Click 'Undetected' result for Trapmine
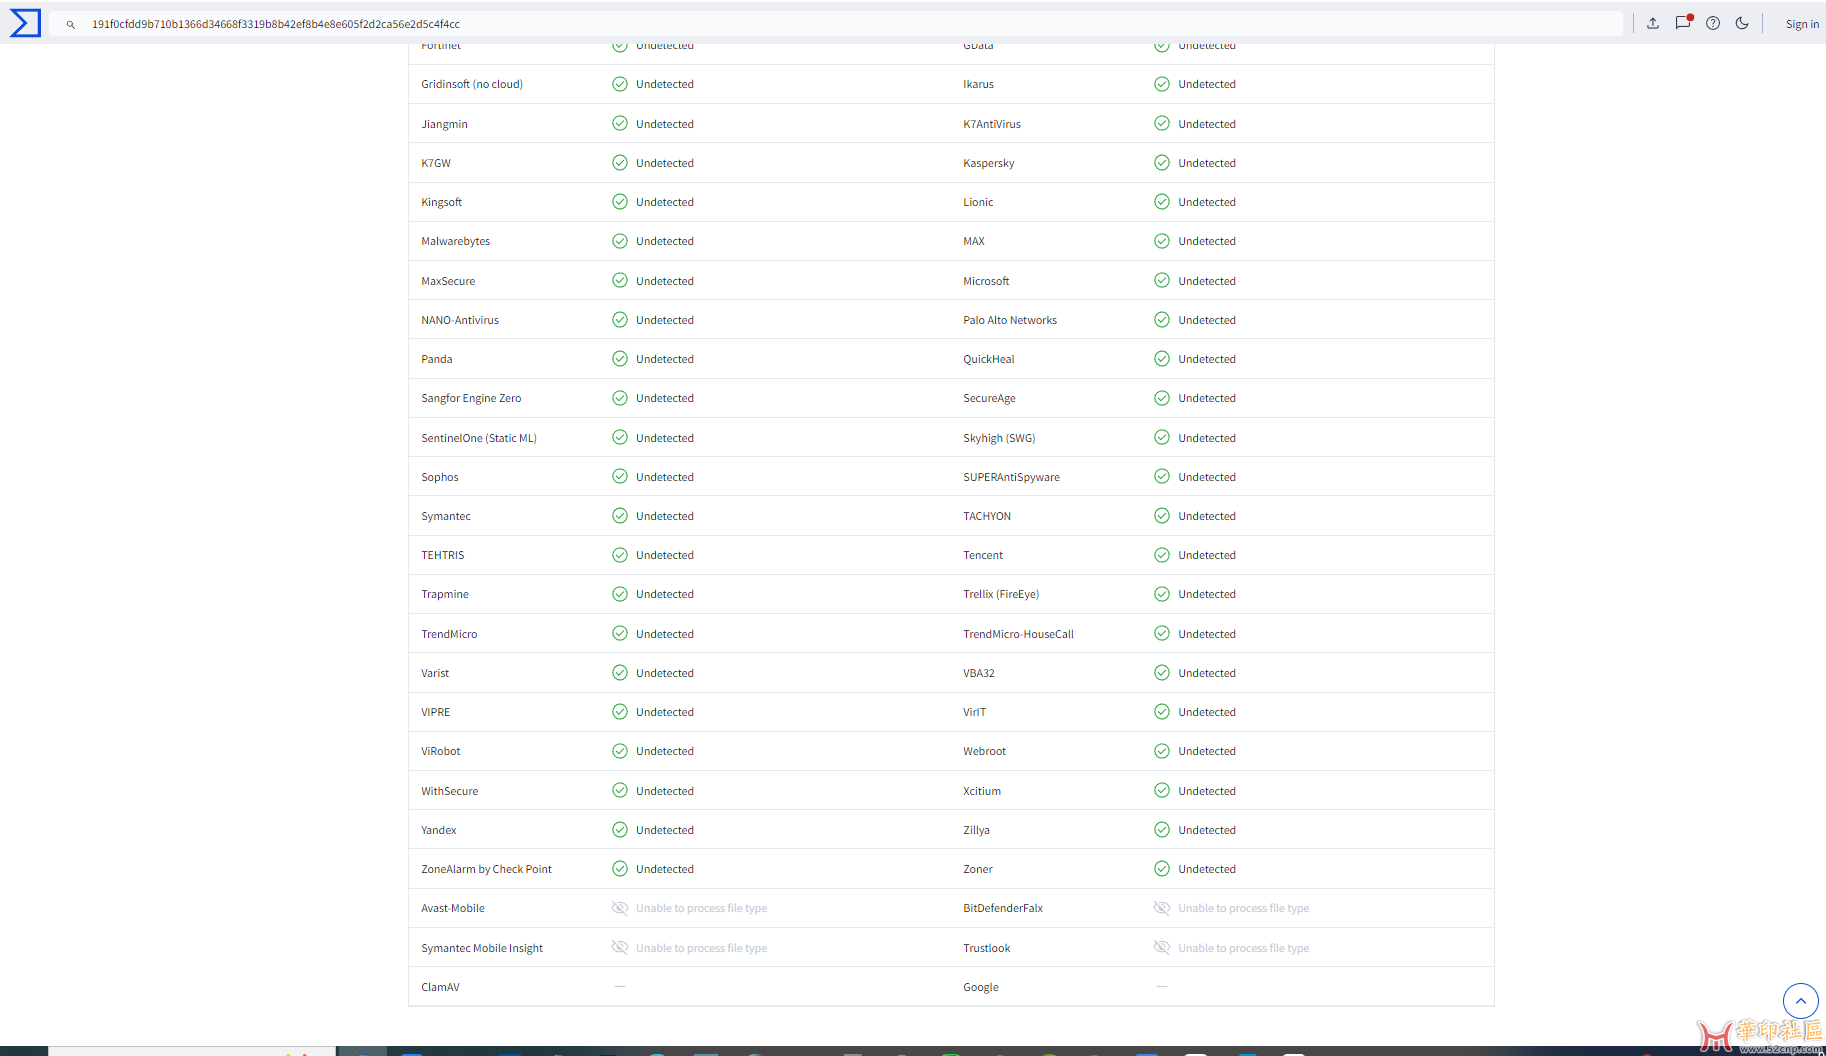This screenshot has width=1826, height=1056. (665, 594)
